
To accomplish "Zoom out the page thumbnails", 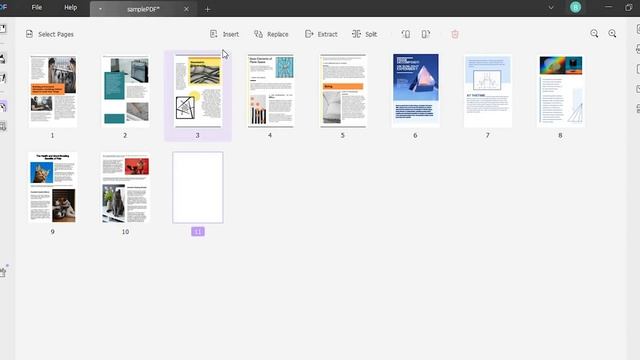I will 594,34.
